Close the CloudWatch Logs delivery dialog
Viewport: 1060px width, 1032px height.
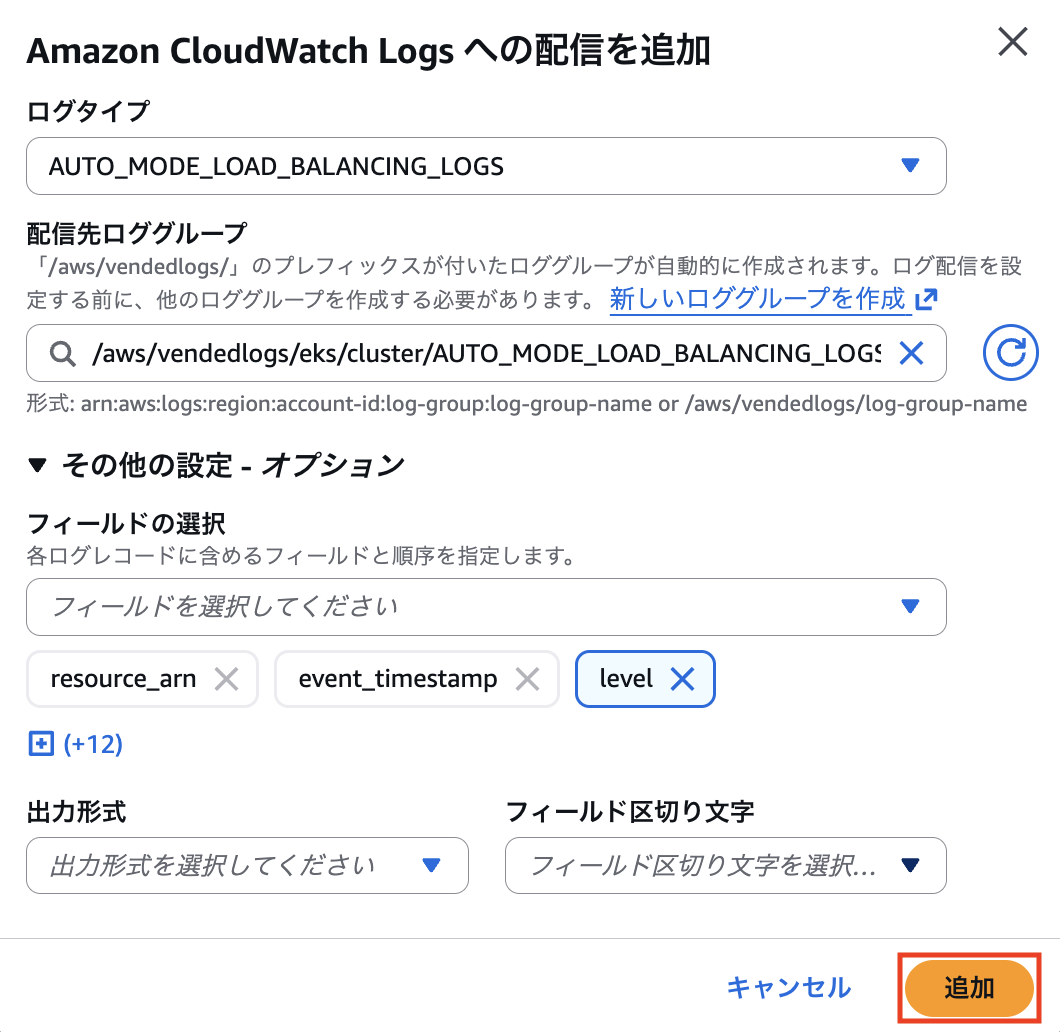point(1013,42)
